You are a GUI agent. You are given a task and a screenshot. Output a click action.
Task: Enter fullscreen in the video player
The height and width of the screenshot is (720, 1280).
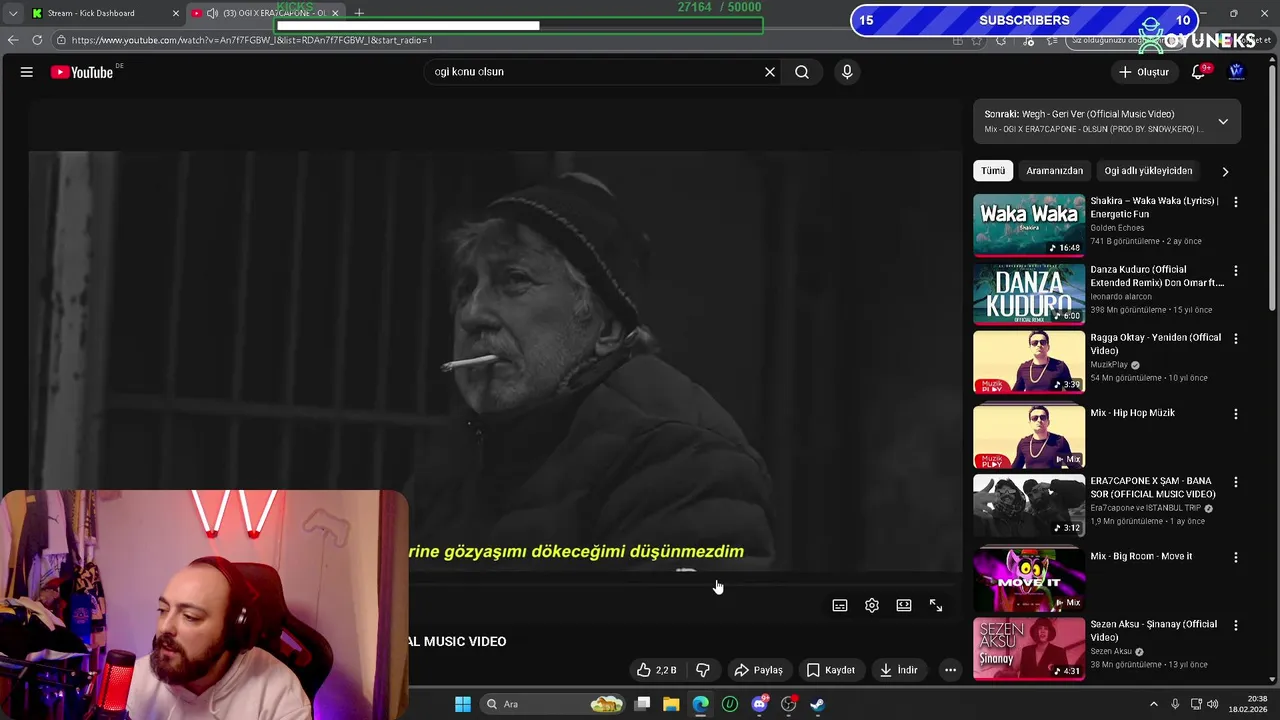(x=936, y=605)
